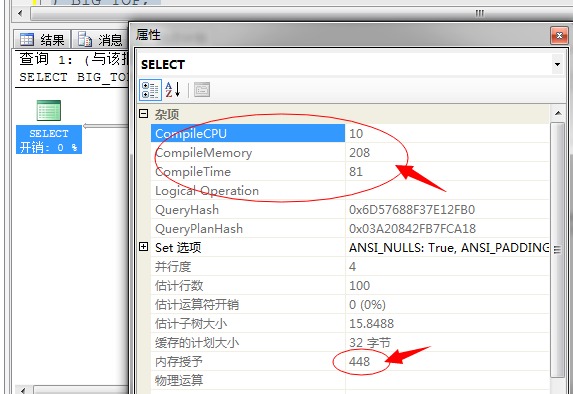Click the CompileTime value 81

pyautogui.click(x=356, y=171)
